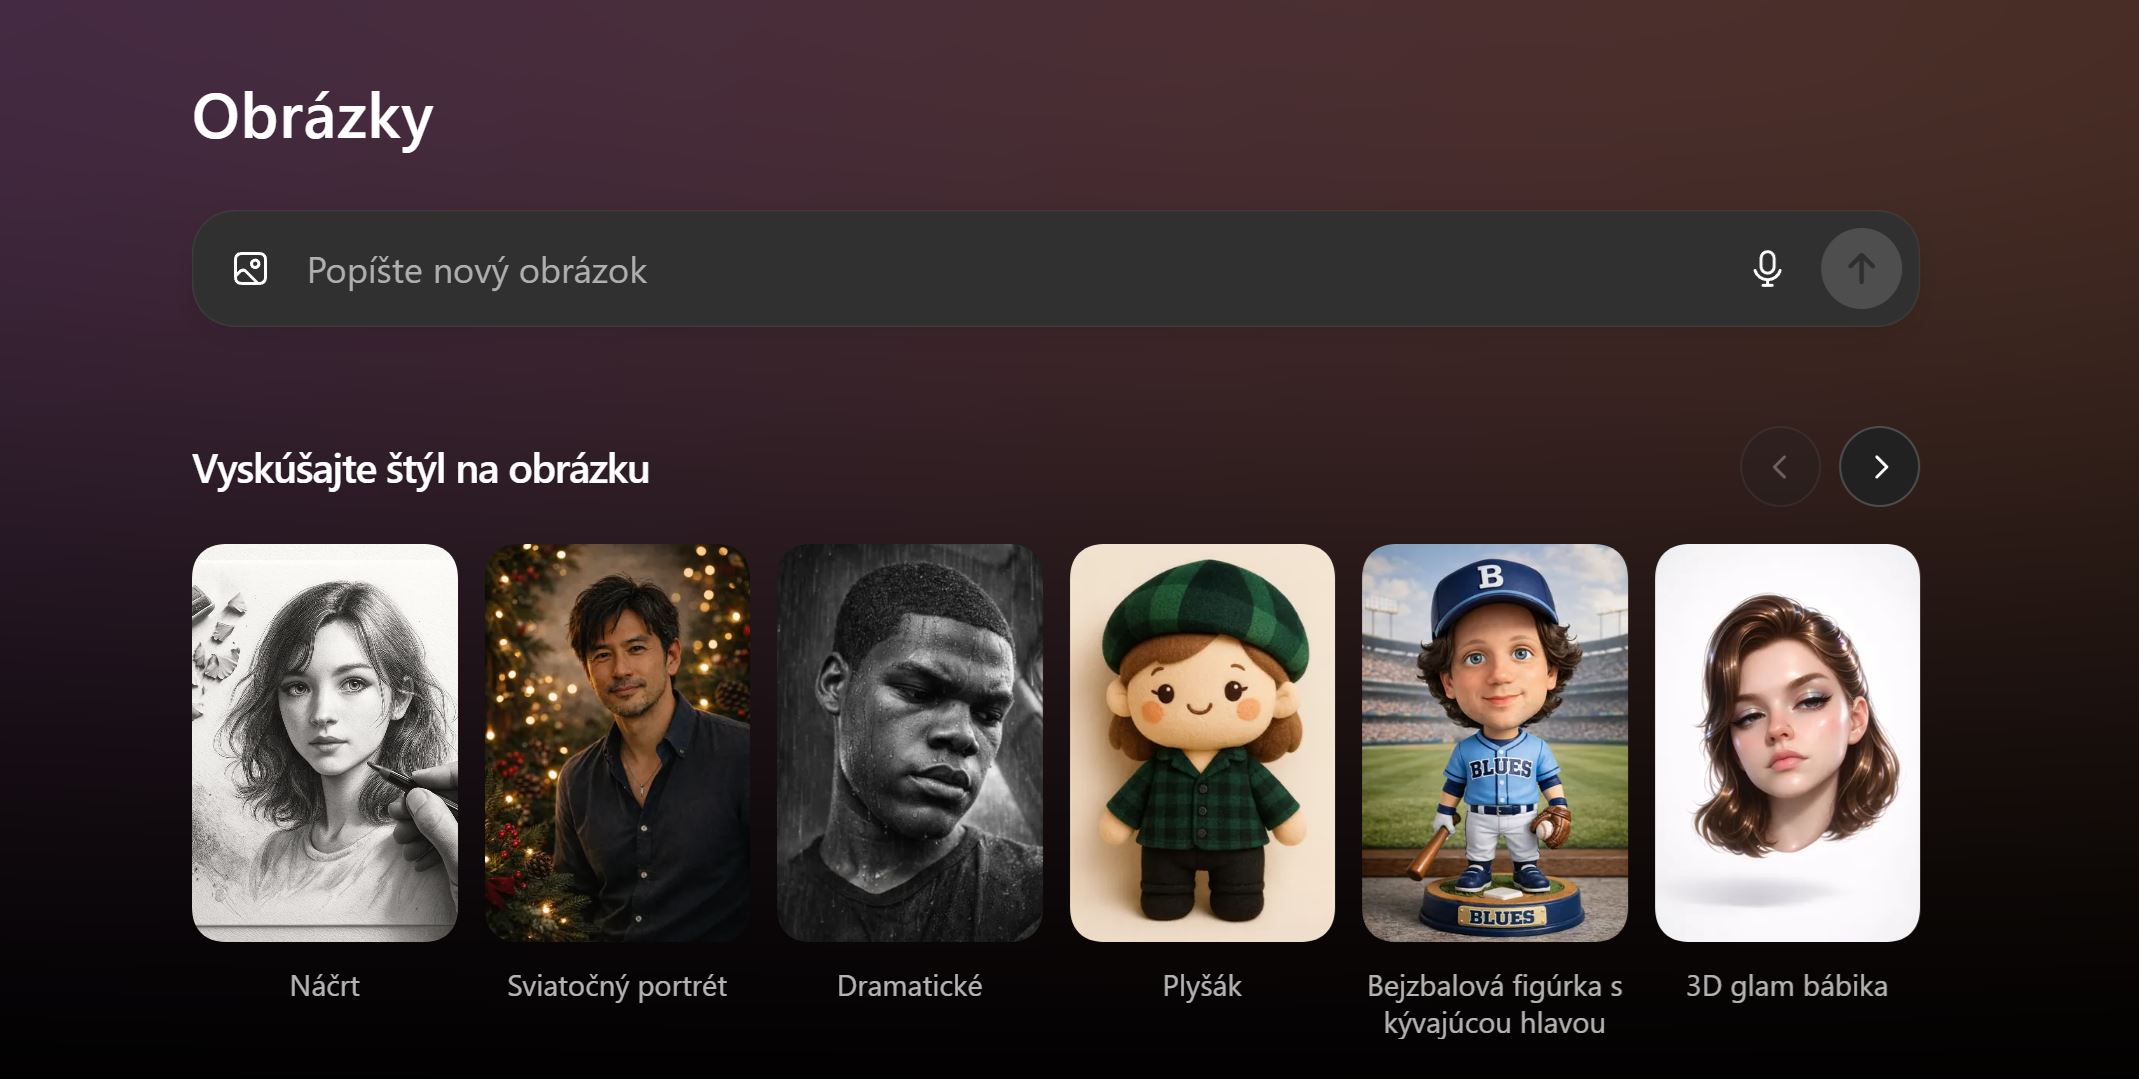Choose the 3D glam bábika thumbnail
2139x1079 pixels.
[1787, 742]
